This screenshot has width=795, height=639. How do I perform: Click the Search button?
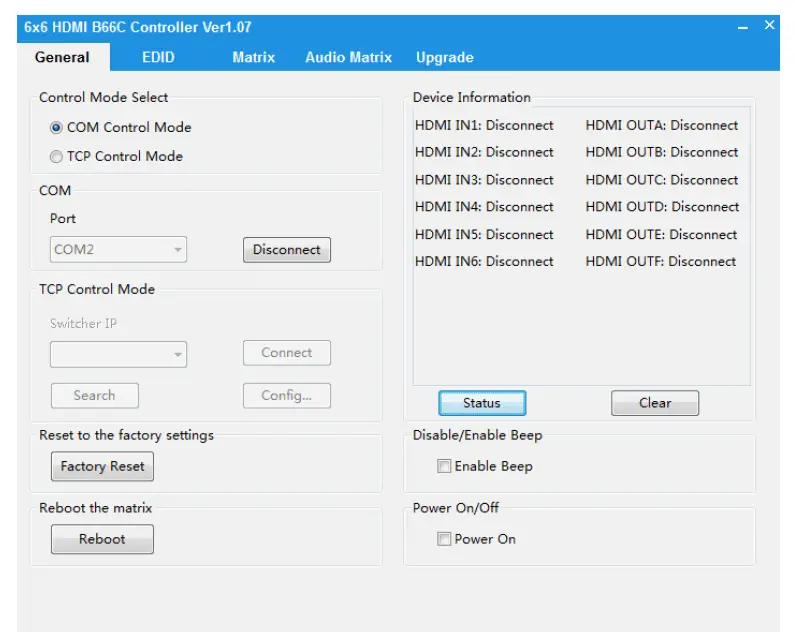coord(94,396)
